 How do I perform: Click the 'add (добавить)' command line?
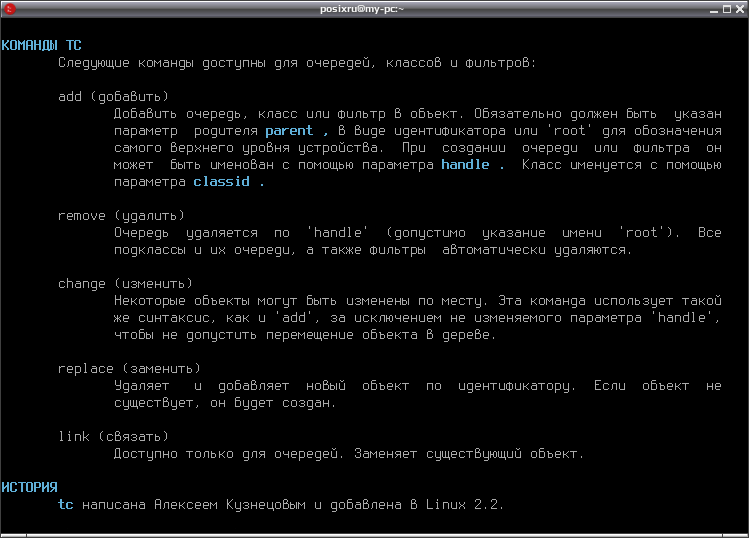click(113, 97)
